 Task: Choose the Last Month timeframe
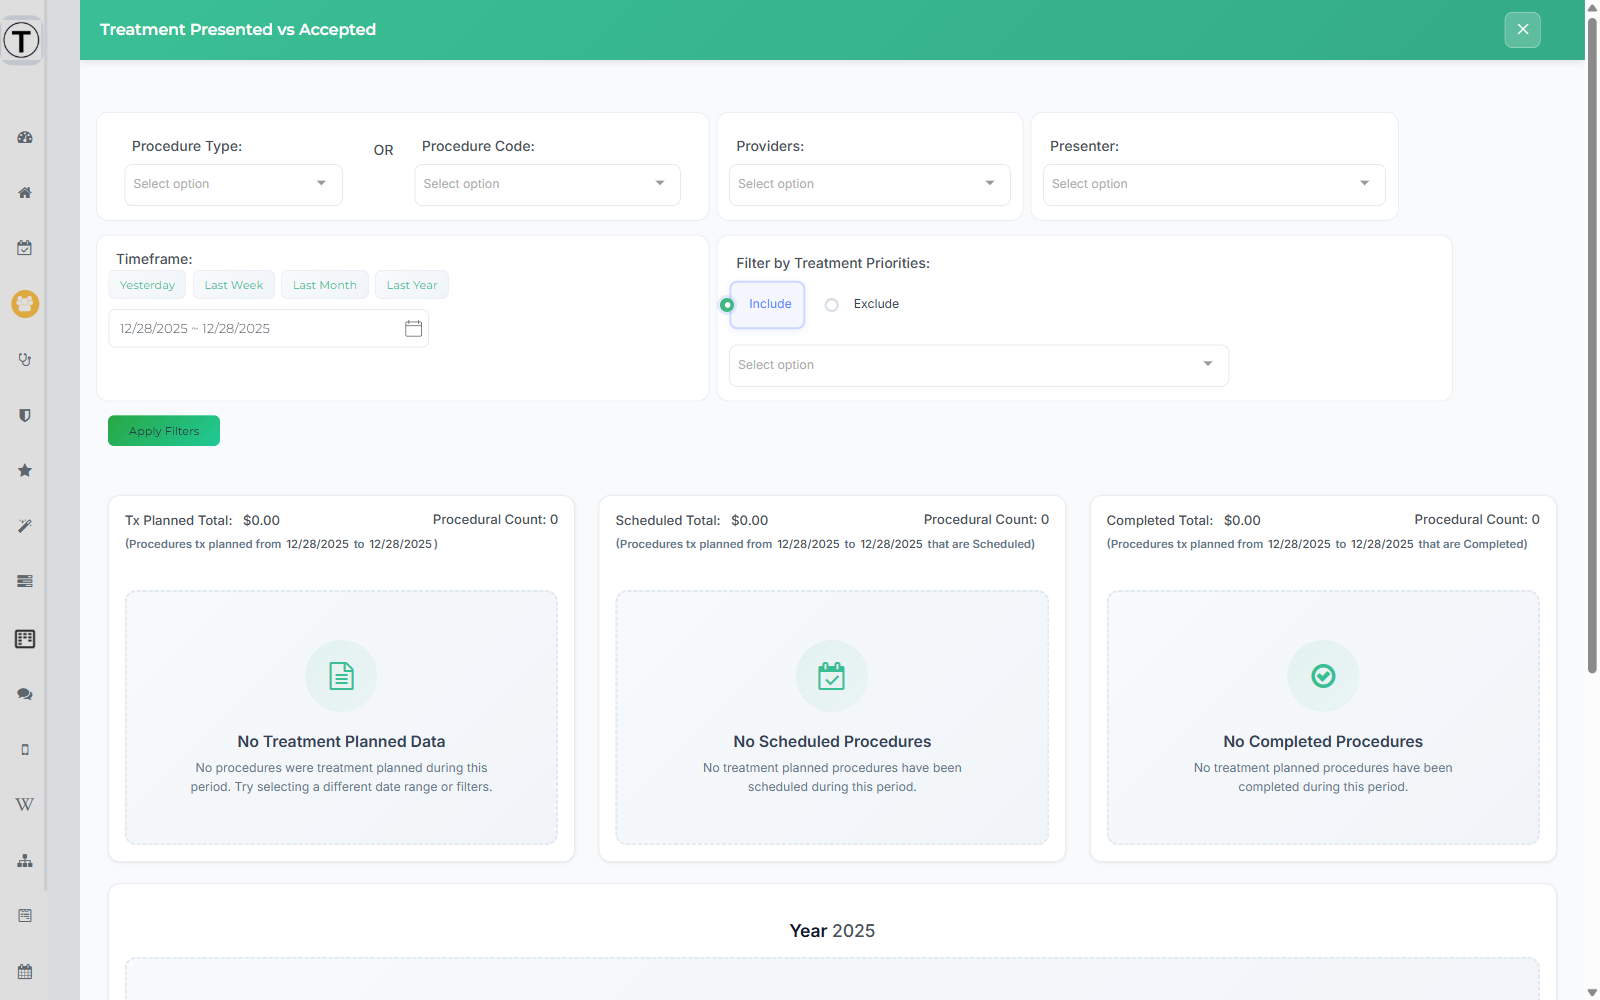pos(325,285)
